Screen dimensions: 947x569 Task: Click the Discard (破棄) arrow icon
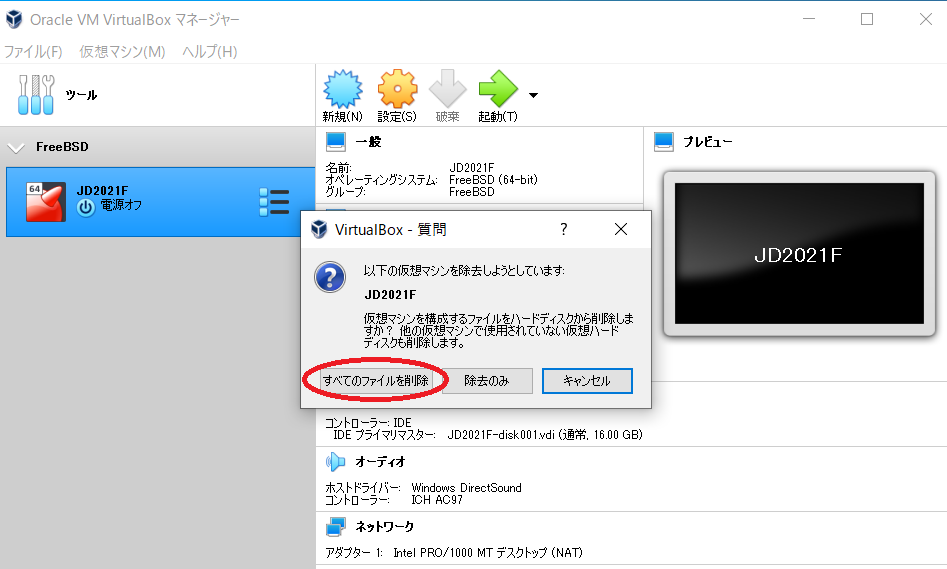447,91
